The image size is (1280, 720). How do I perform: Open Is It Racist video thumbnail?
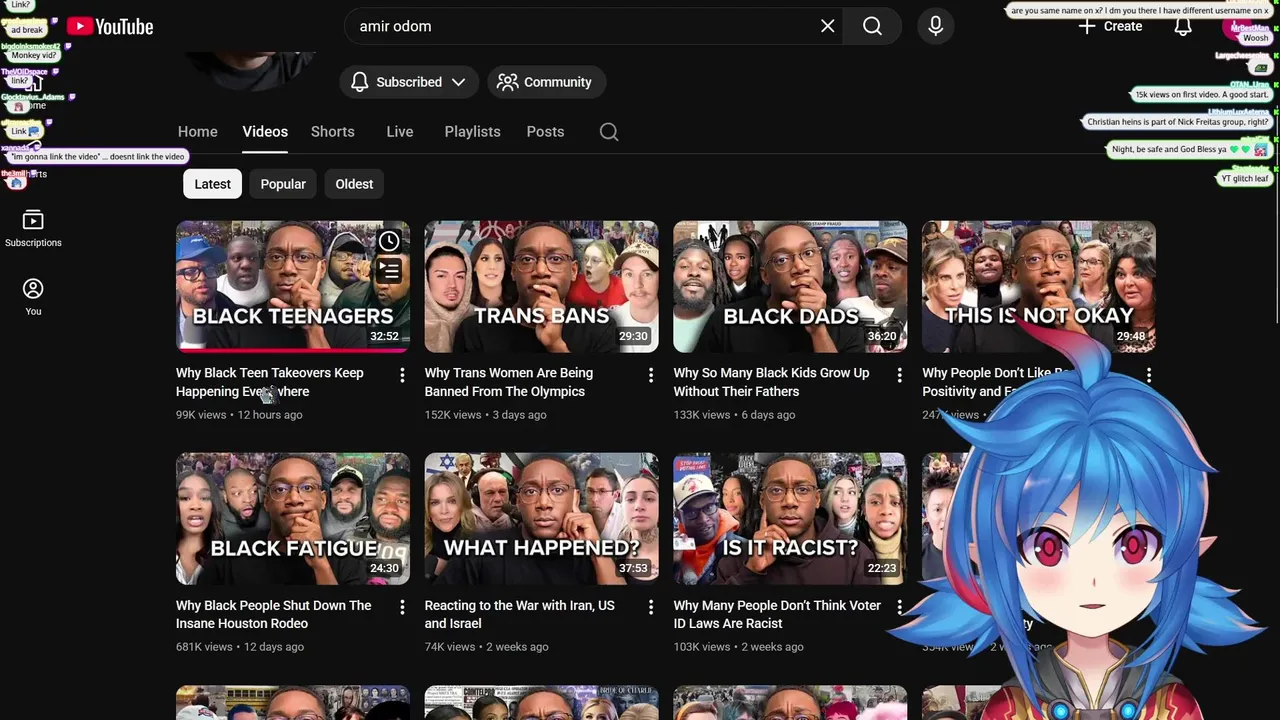pos(790,519)
